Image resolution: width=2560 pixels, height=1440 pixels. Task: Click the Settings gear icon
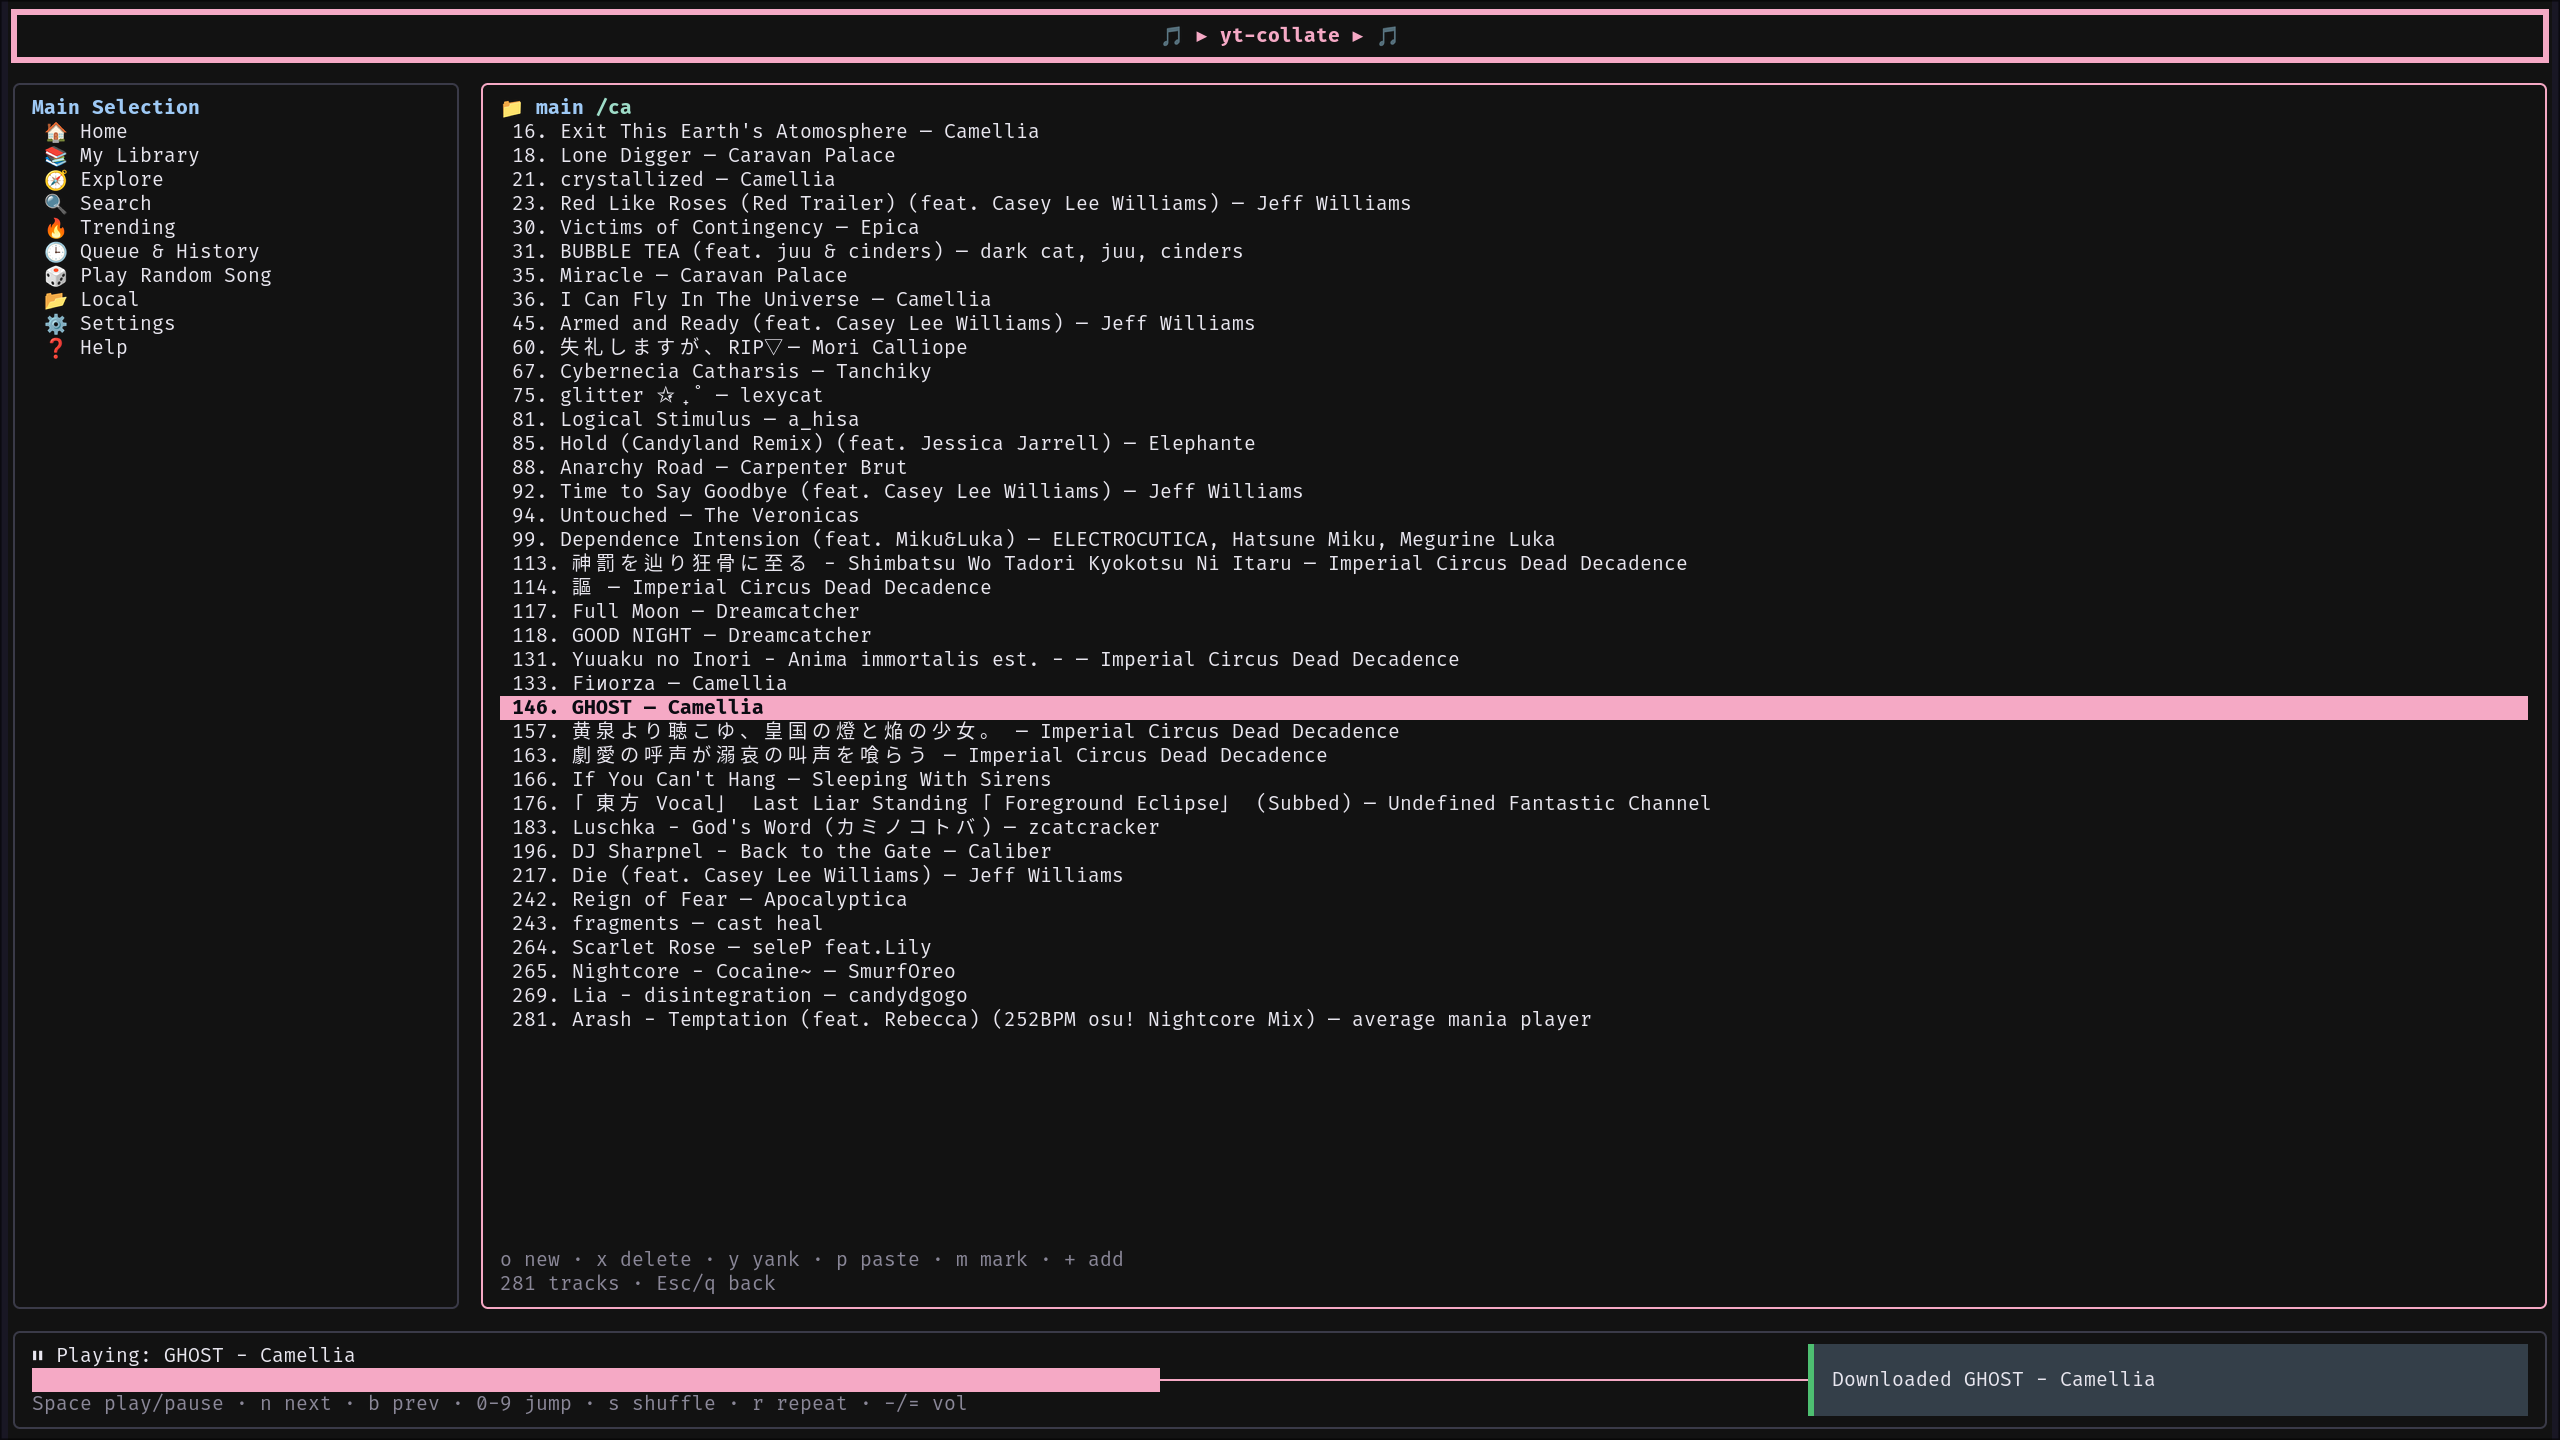tap(56, 324)
